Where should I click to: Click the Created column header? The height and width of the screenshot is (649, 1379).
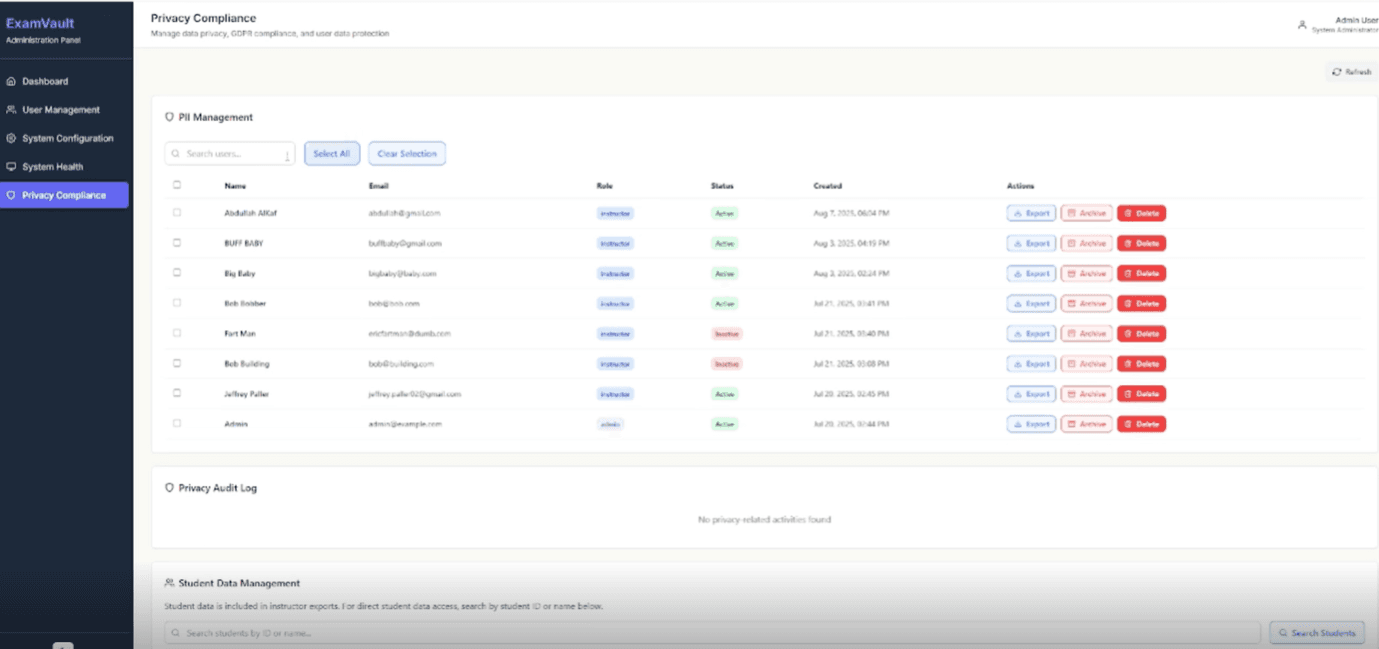828,186
